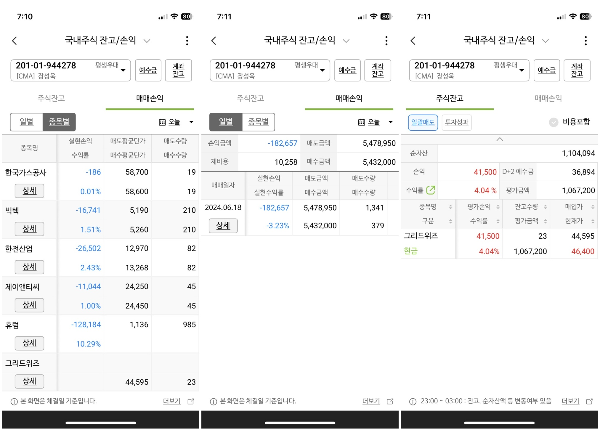Select 일별 segment on the middle screen
The height and width of the screenshot is (430, 600).
click(x=226, y=122)
